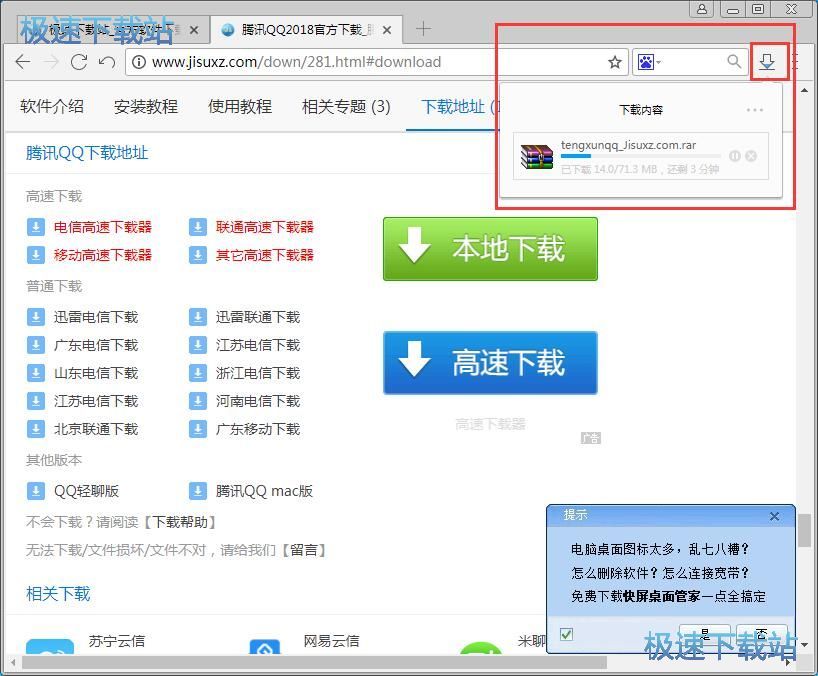Click the green 本地下载 button
This screenshot has height=676, width=818.
pyautogui.click(x=490, y=249)
